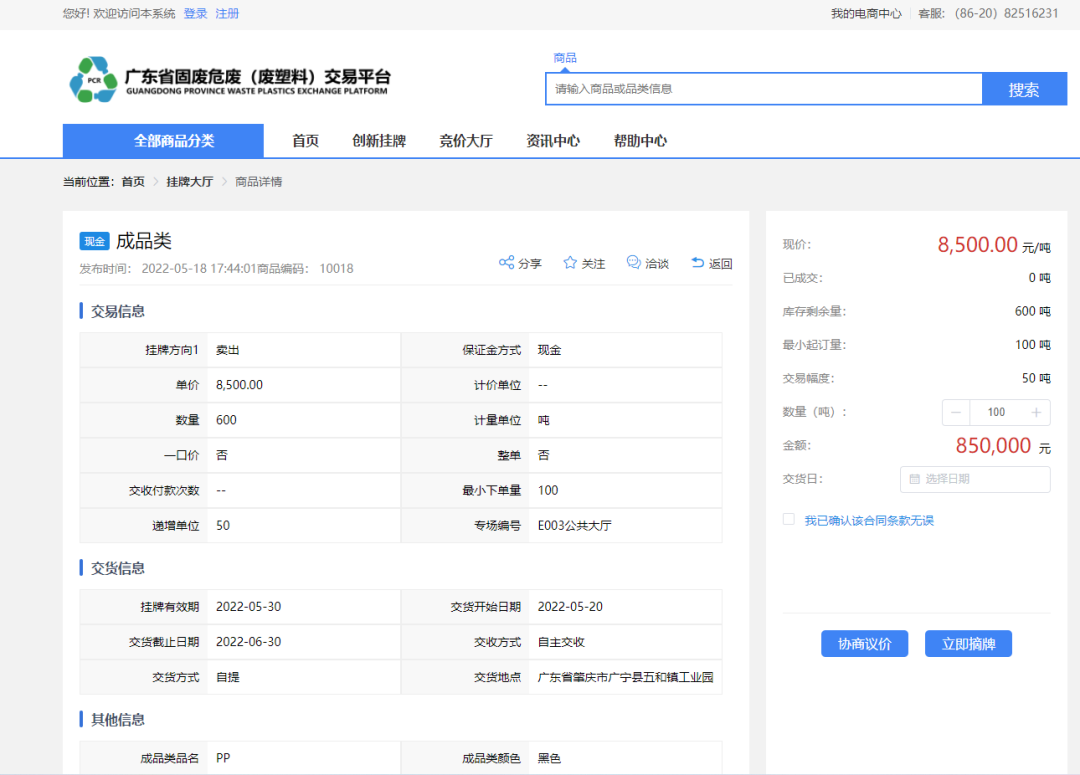The width and height of the screenshot is (1080, 775).
Task: Click the 自提 value in 交货方式 row
Action: click(227, 677)
